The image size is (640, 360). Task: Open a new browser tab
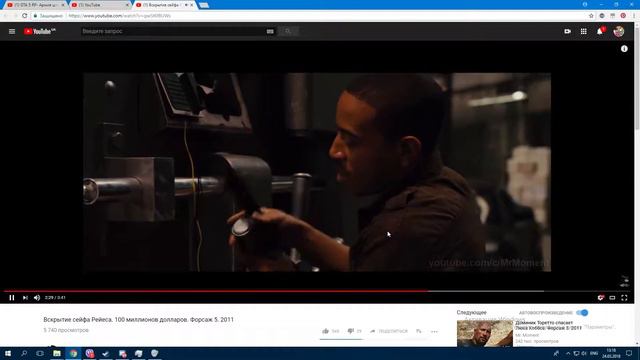tap(204, 5)
